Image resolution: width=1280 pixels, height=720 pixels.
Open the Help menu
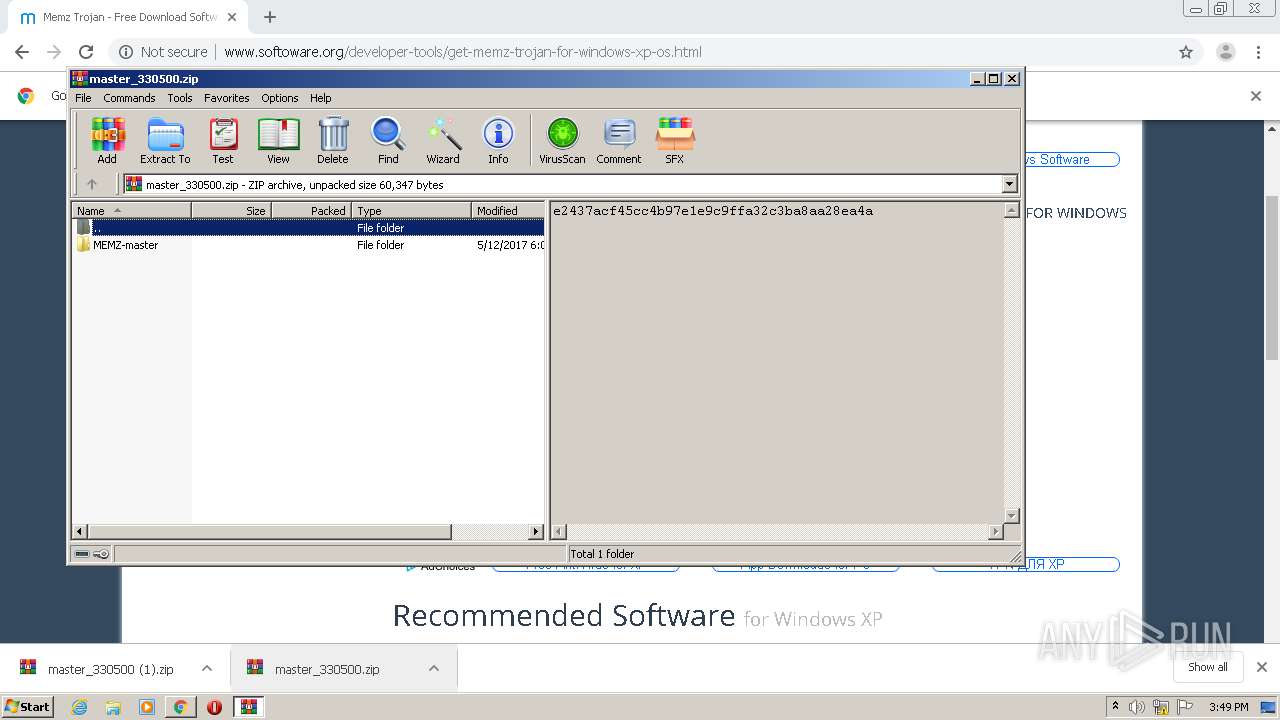coord(320,98)
